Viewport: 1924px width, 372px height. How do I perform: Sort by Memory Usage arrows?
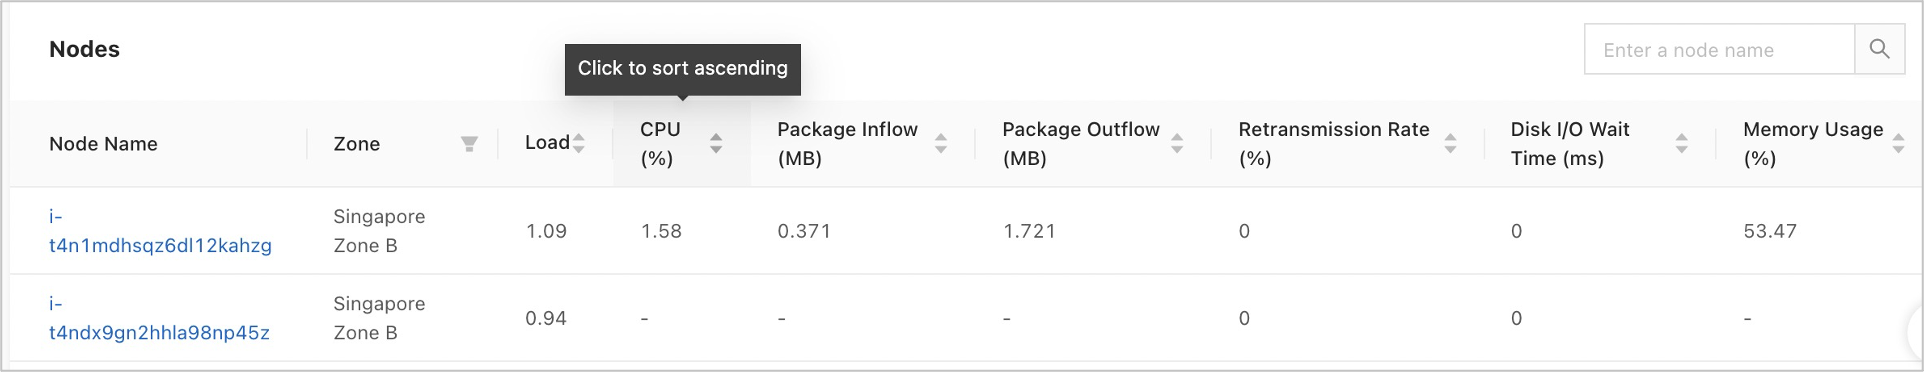(1898, 143)
